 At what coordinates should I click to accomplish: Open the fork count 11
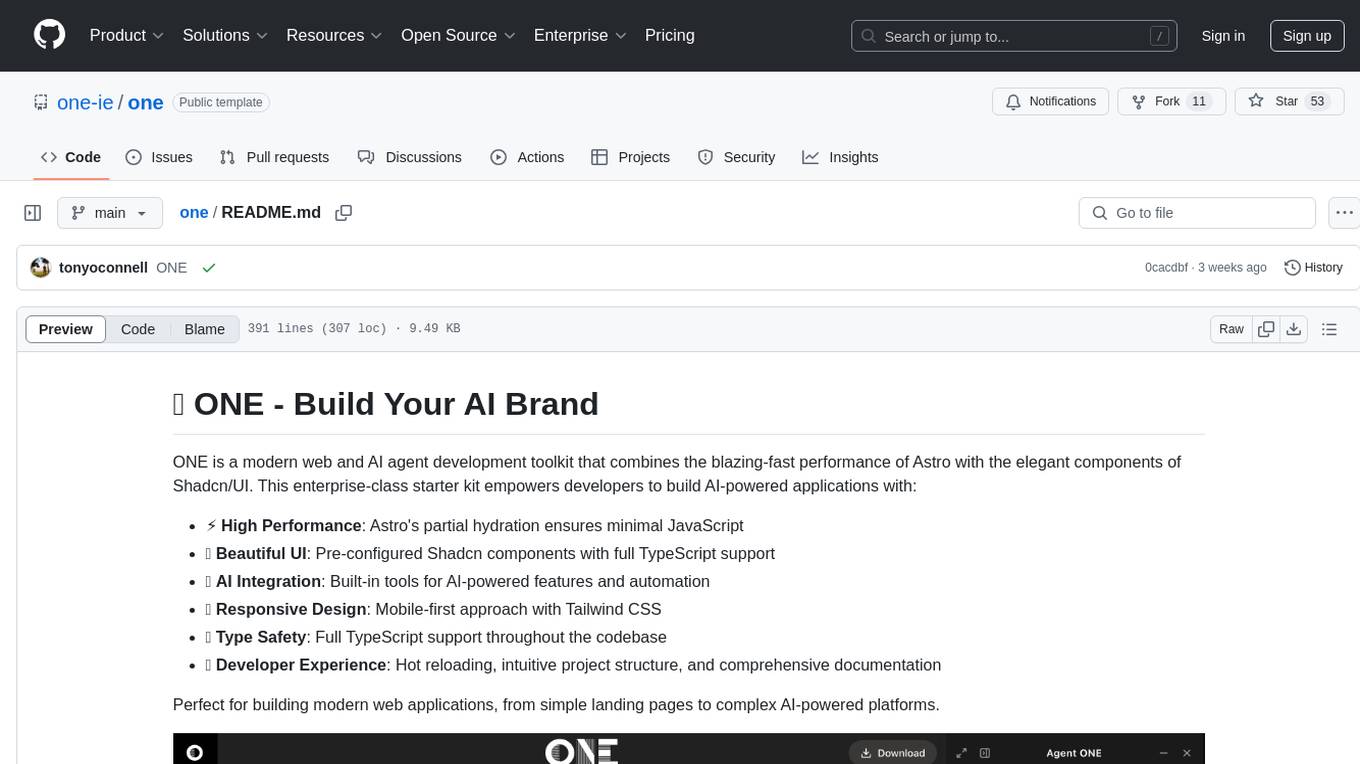pyautogui.click(x=1199, y=102)
